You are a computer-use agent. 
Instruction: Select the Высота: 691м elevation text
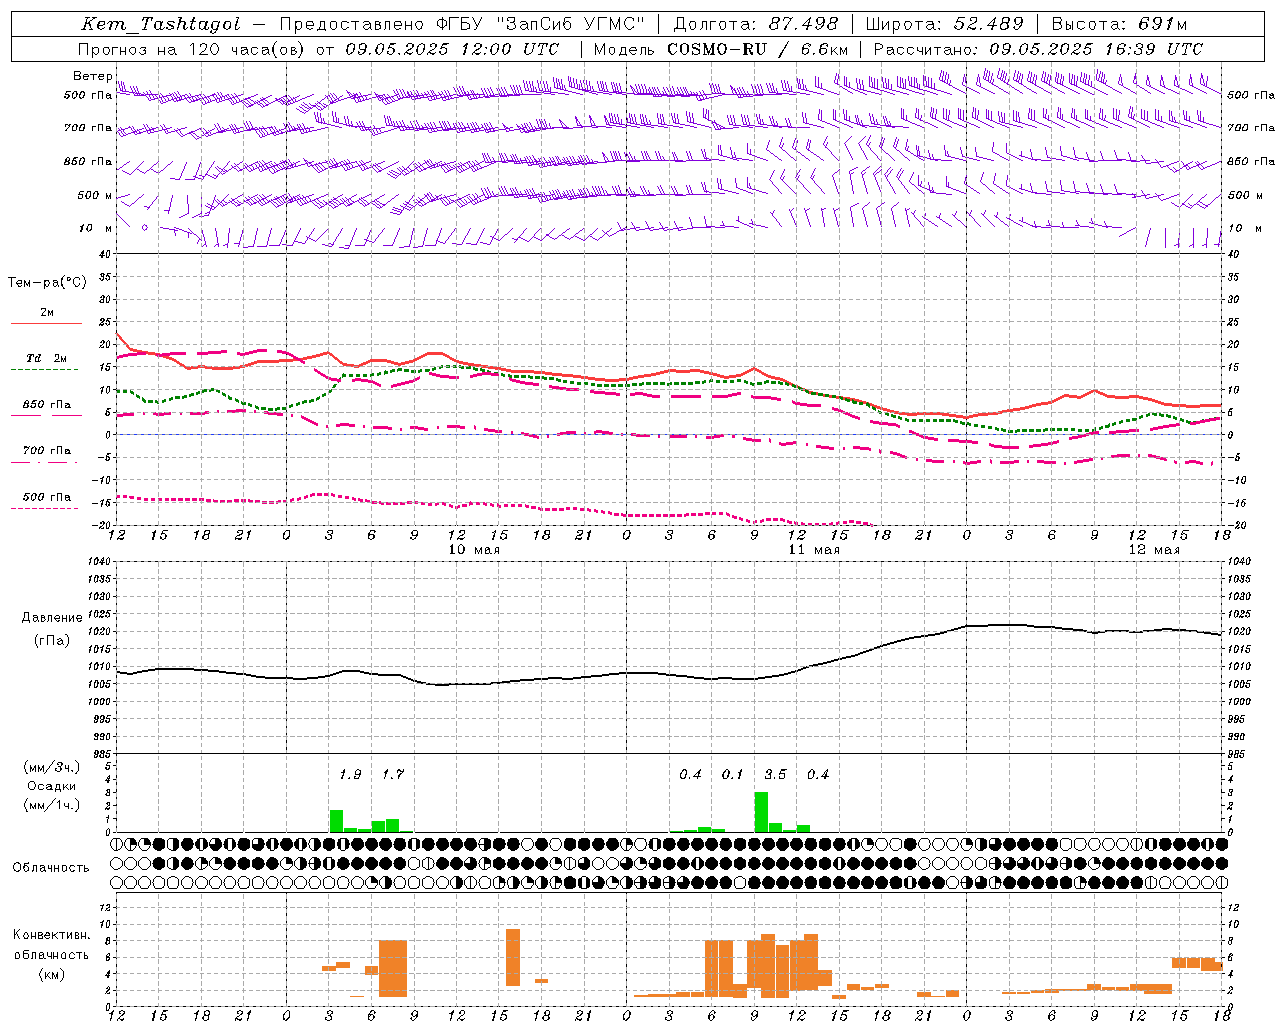click(x=1119, y=24)
